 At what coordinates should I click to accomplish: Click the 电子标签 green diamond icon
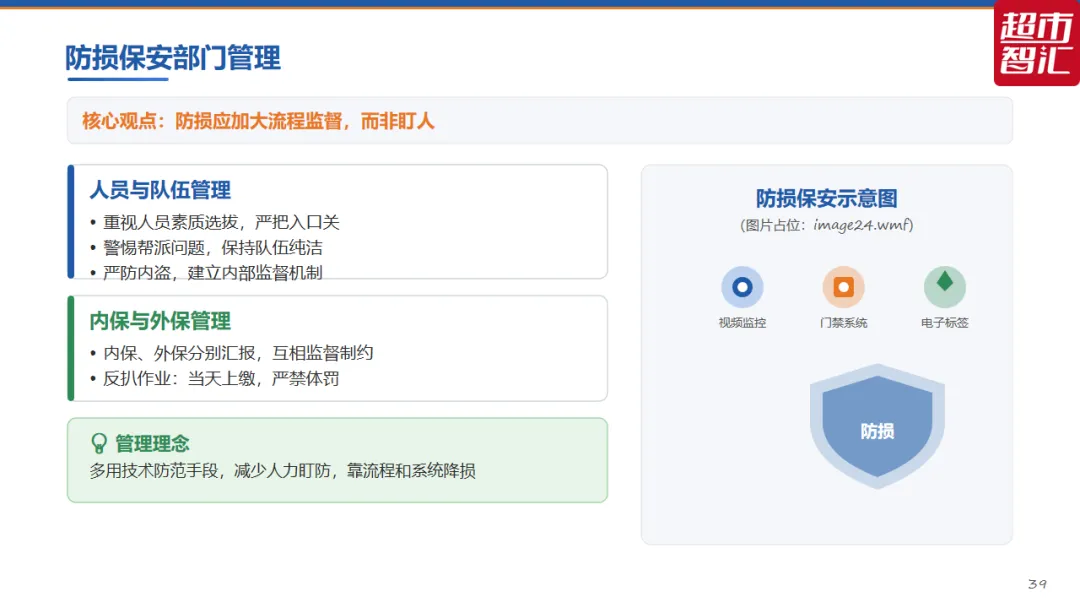pyautogui.click(x=944, y=286)
